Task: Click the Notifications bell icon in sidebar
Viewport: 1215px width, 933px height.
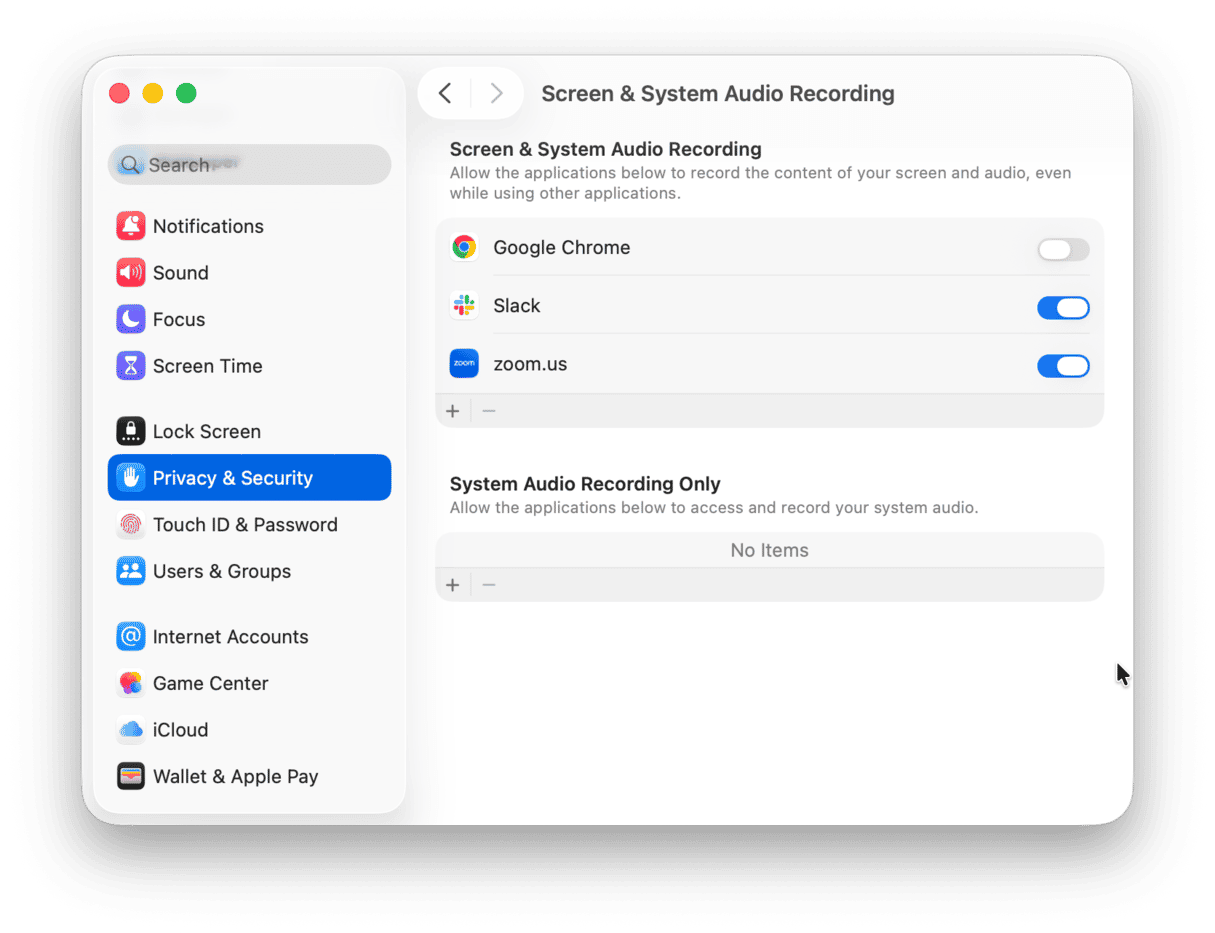Action: [131, 226]
